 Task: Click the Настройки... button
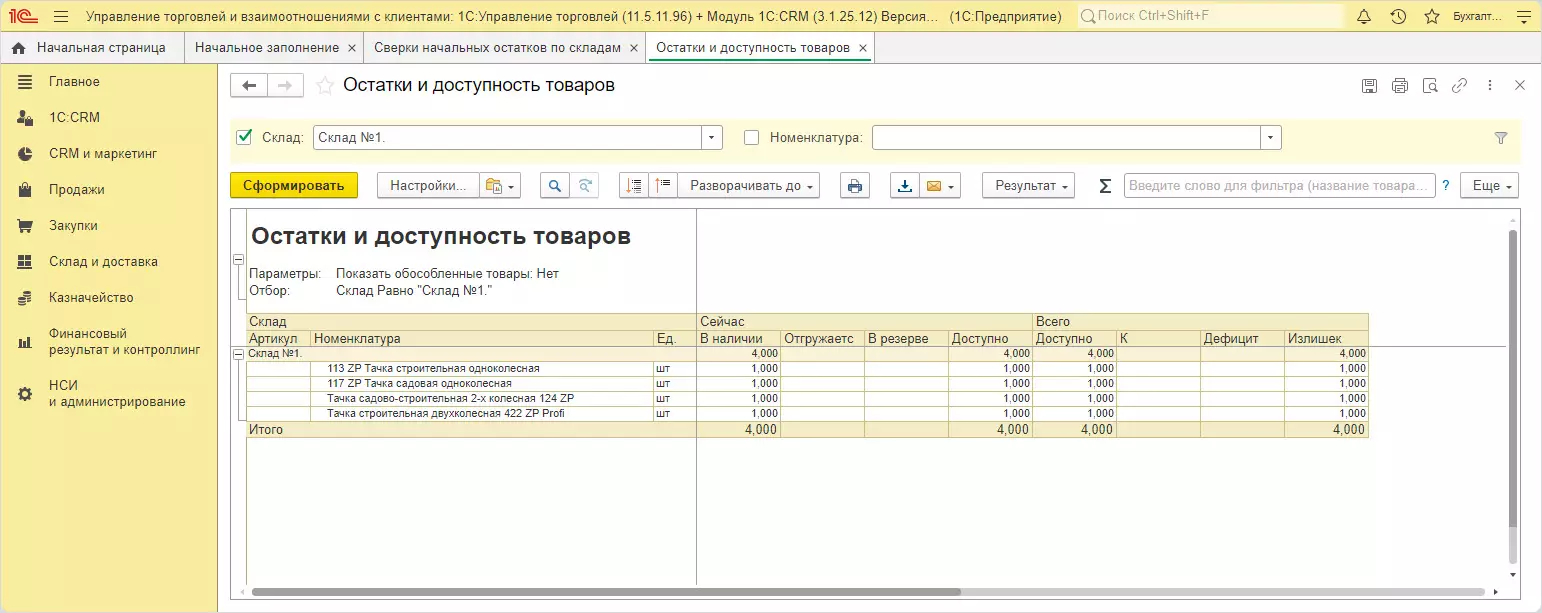pyautogui.click(x=427, y=186)
